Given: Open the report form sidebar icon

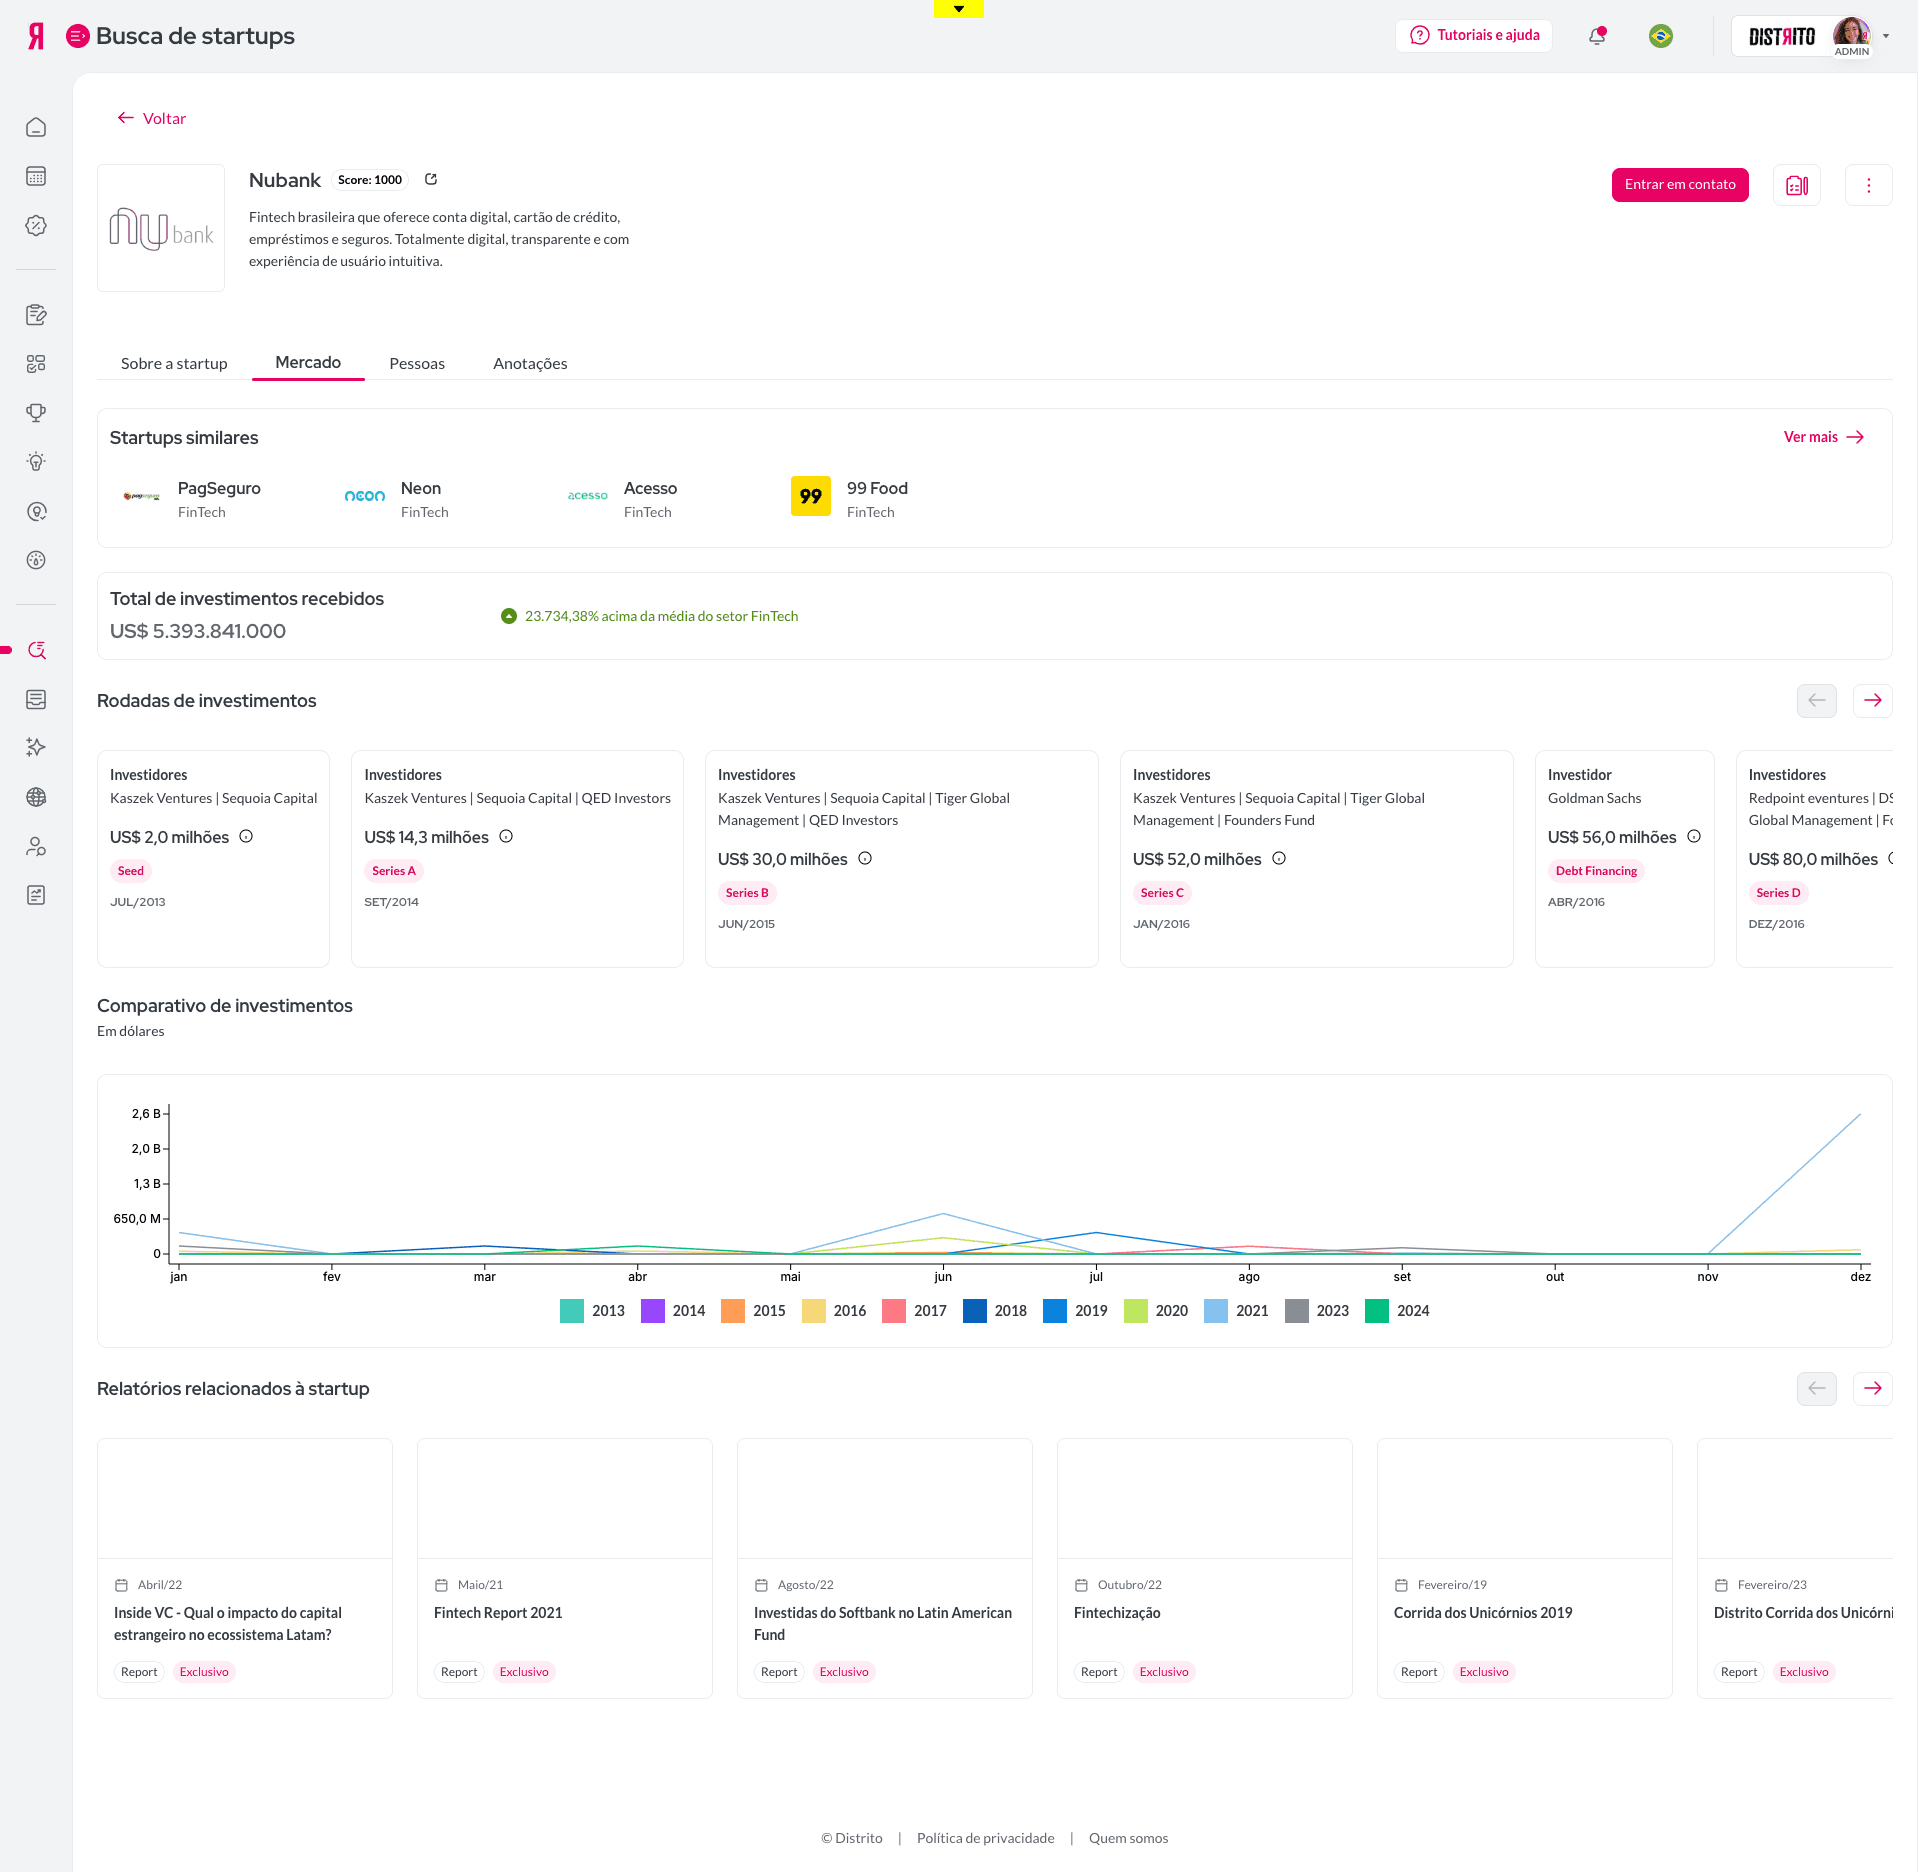Looking at the screenshot, I should (x=36, y=895).
